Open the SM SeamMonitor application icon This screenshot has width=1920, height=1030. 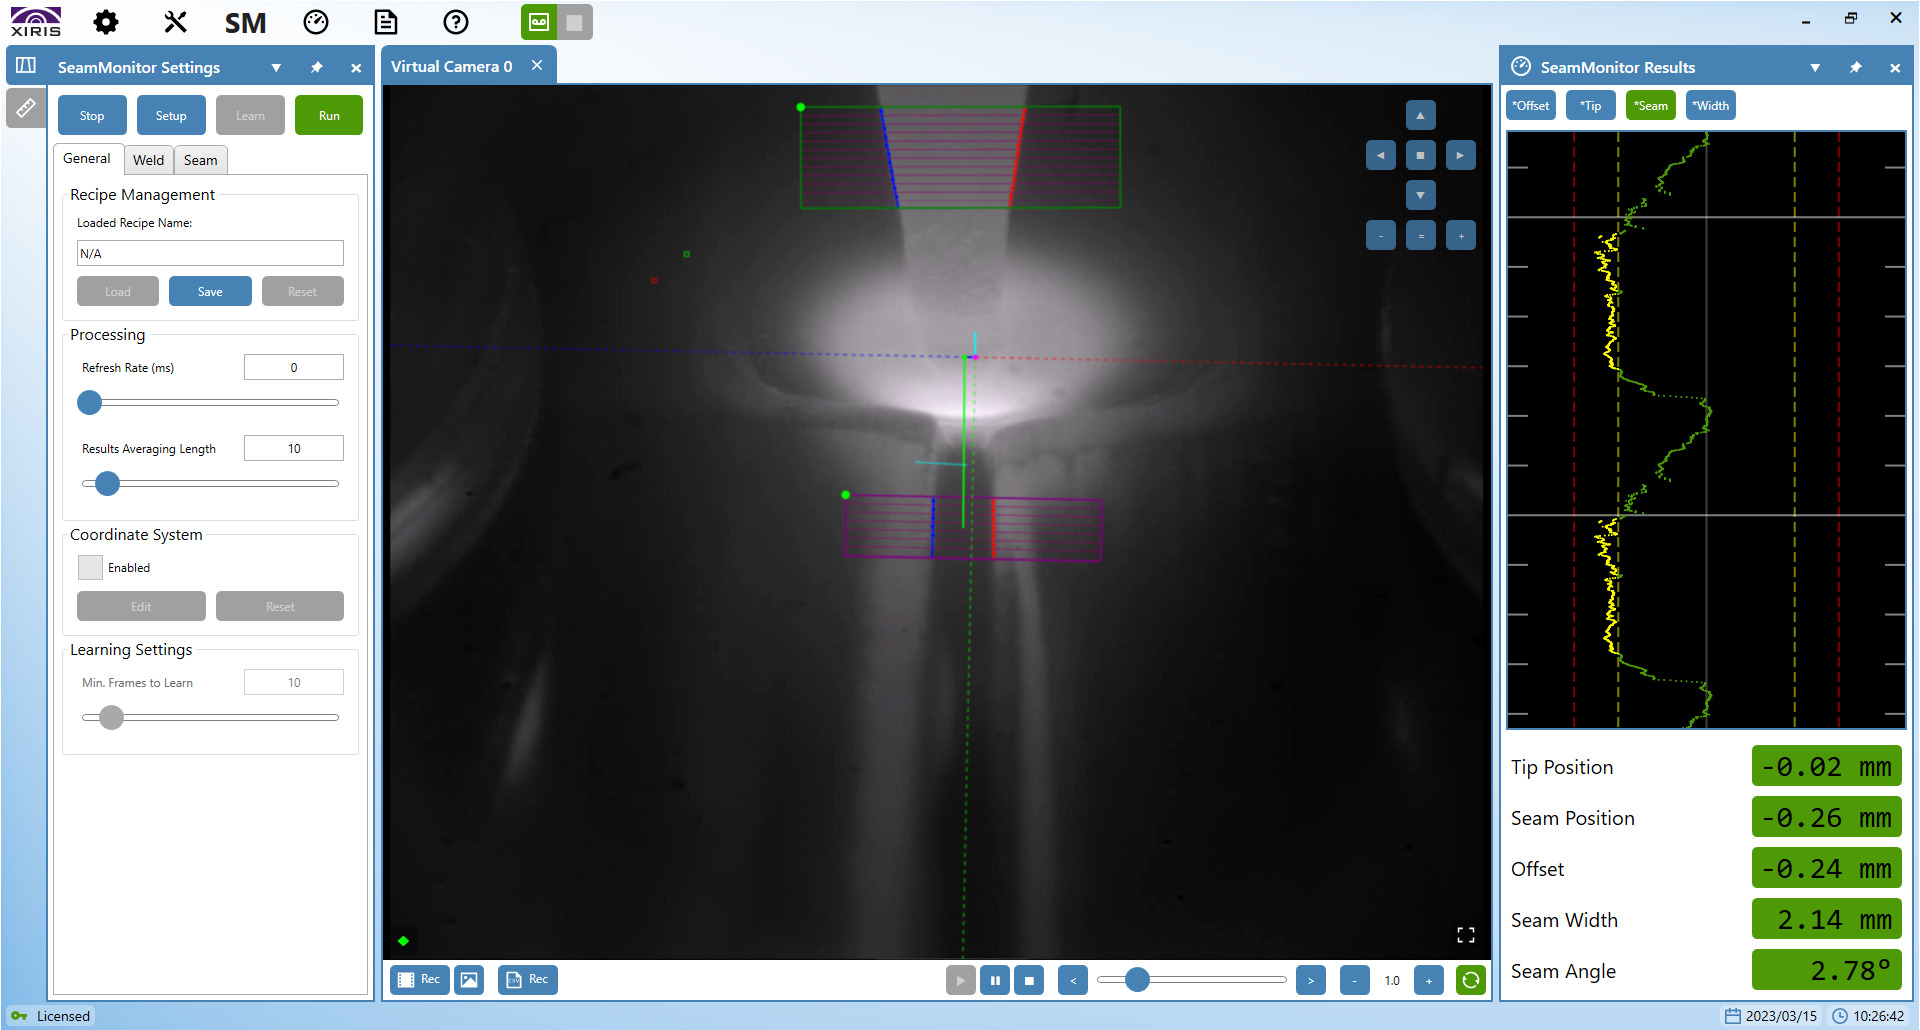pyautogui.click(x=243, y=21)
